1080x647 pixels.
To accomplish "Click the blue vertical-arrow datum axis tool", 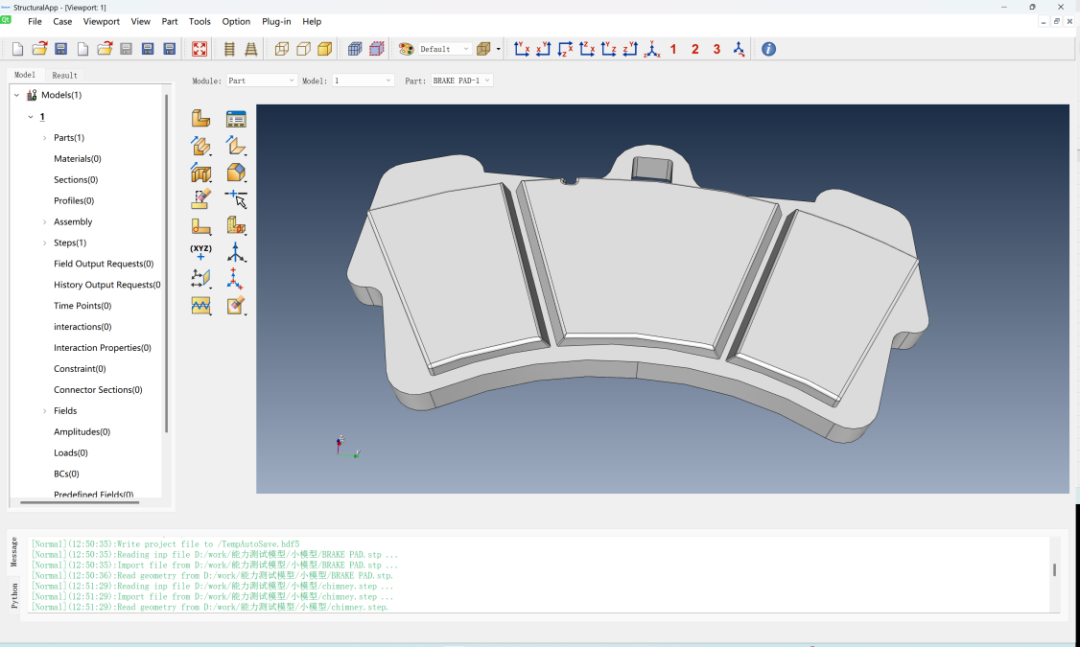I will pyautogui.click(x=236, y=252).
